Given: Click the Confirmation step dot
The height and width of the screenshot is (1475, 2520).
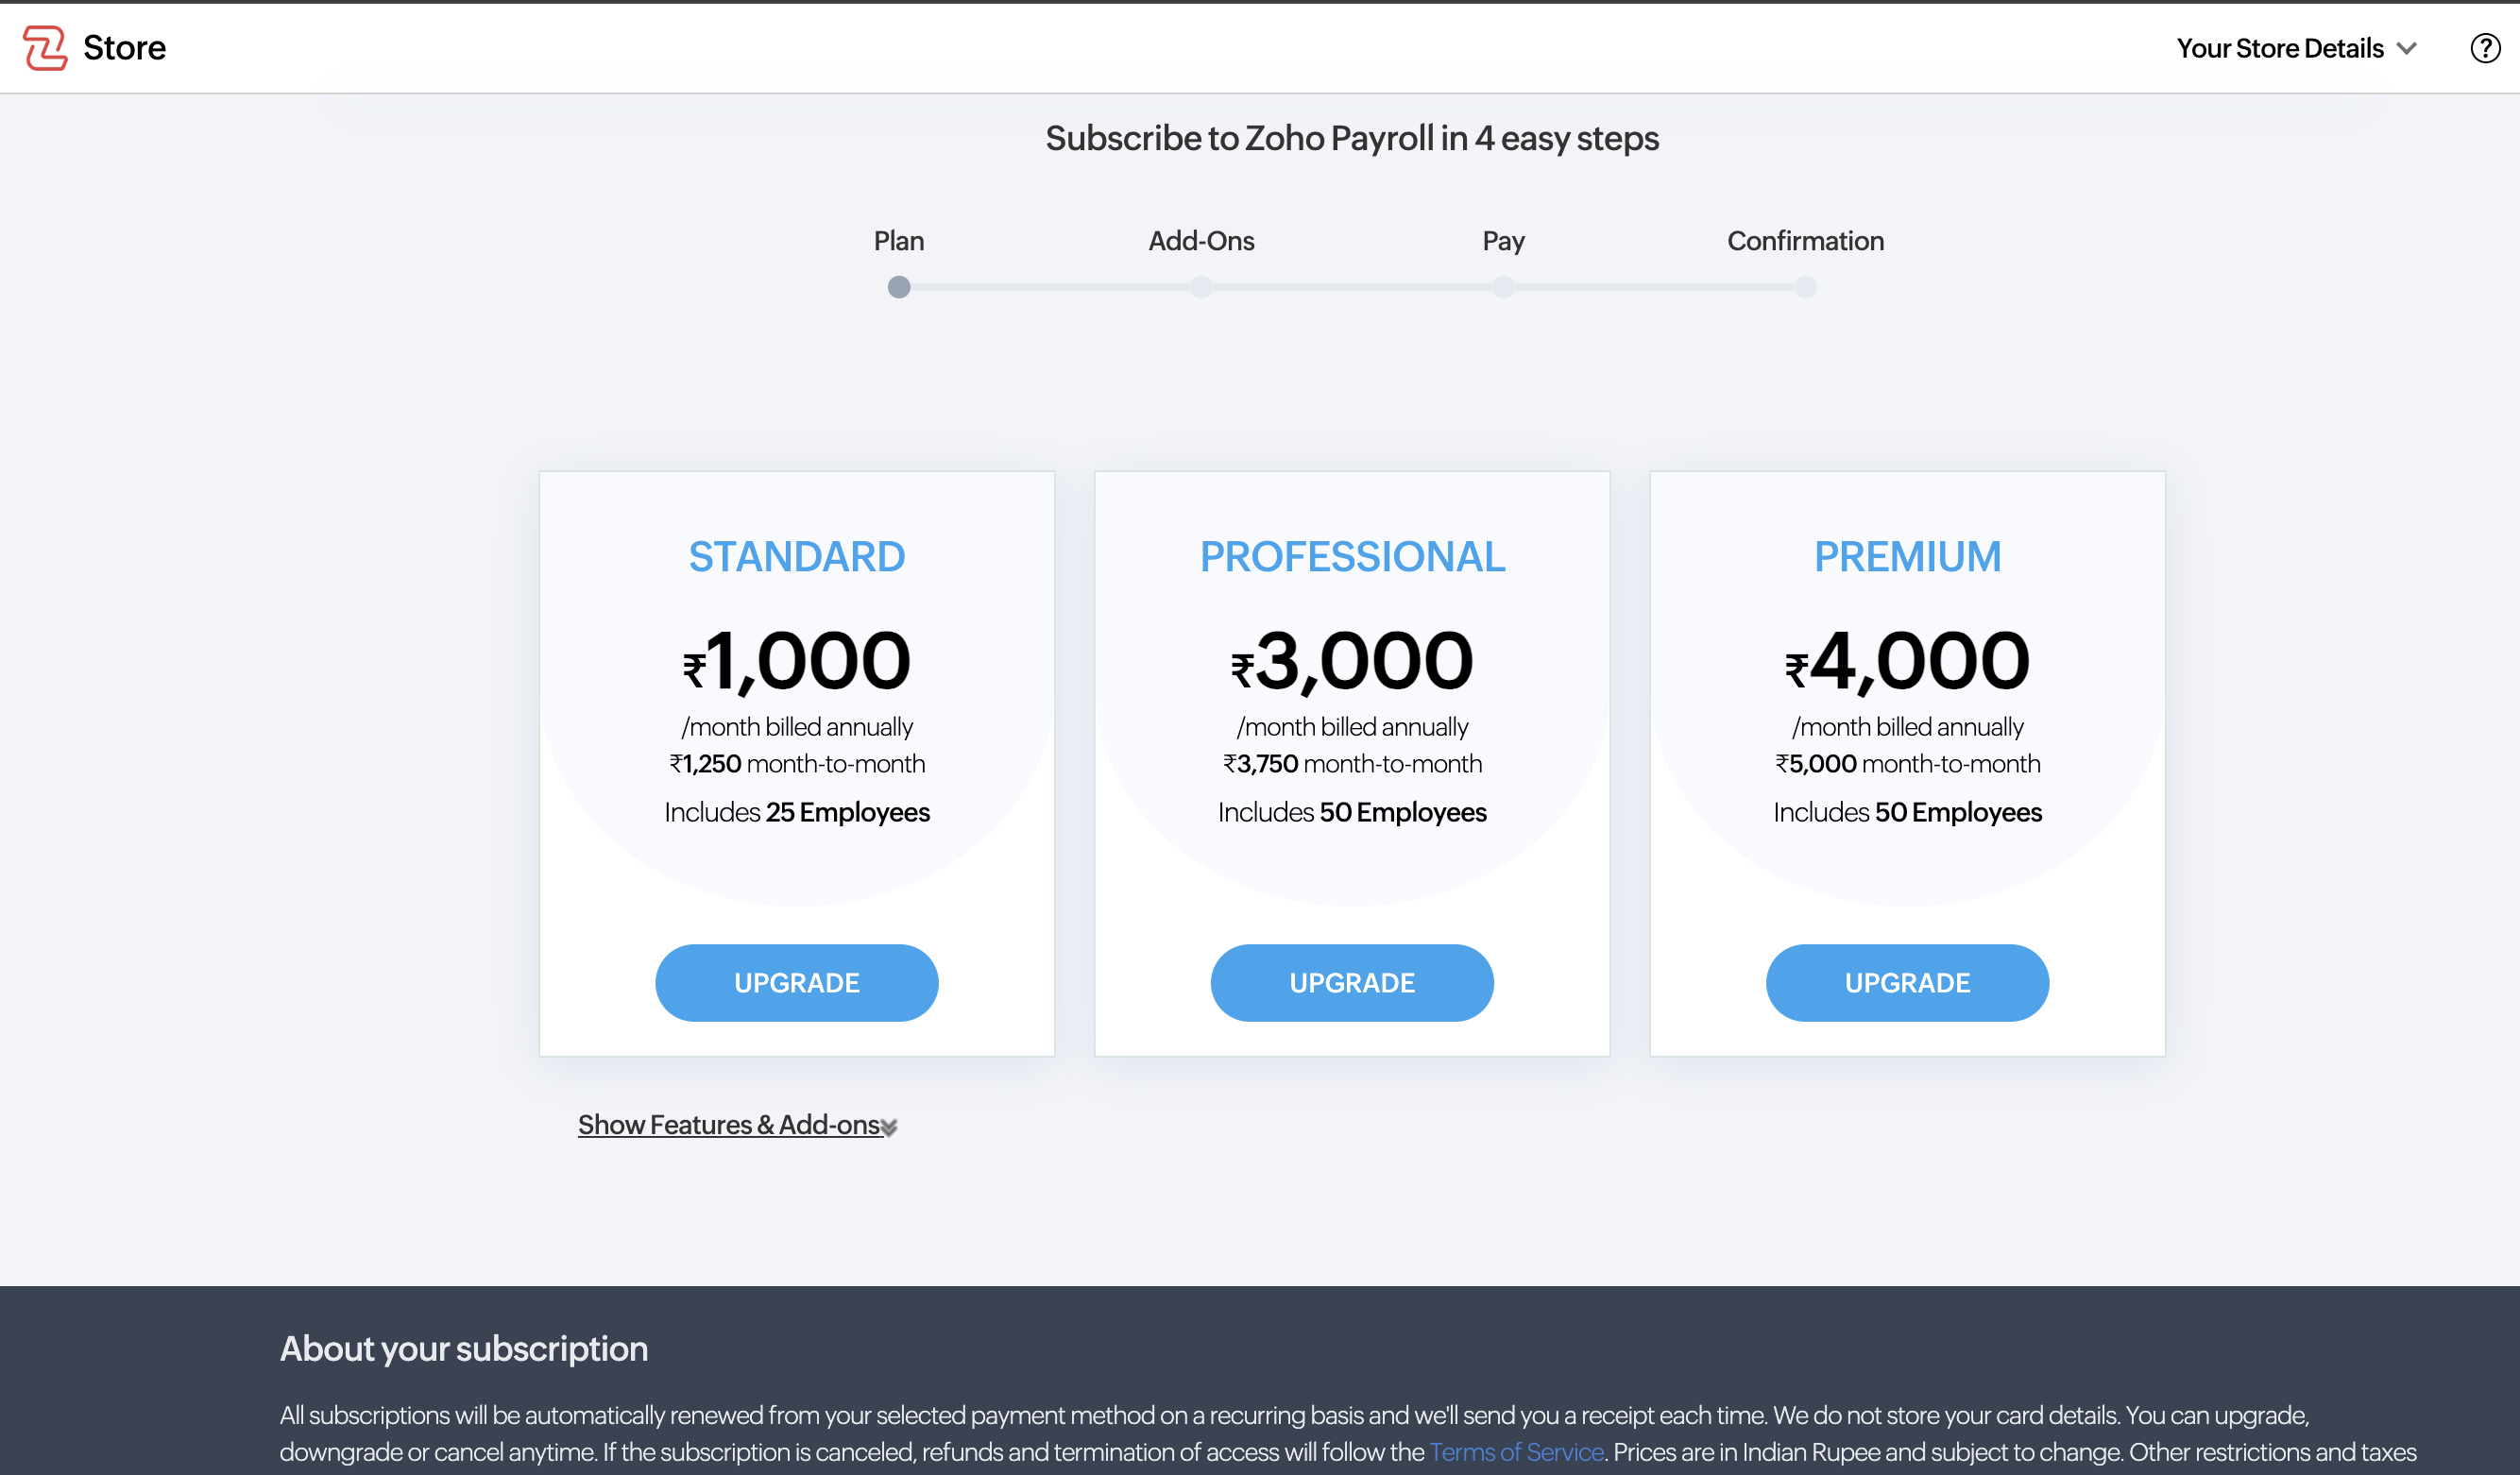Looking at the screenshot, I should (1804, 288).
